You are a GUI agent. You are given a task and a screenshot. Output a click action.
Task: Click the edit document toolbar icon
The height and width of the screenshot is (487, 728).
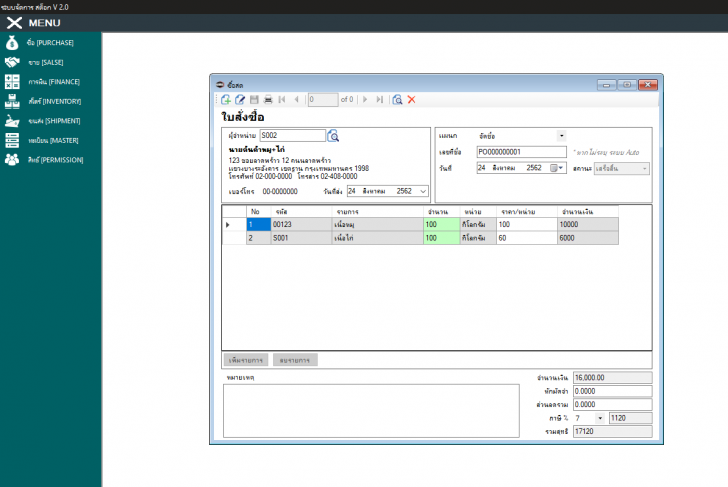(x=240, y=100)
